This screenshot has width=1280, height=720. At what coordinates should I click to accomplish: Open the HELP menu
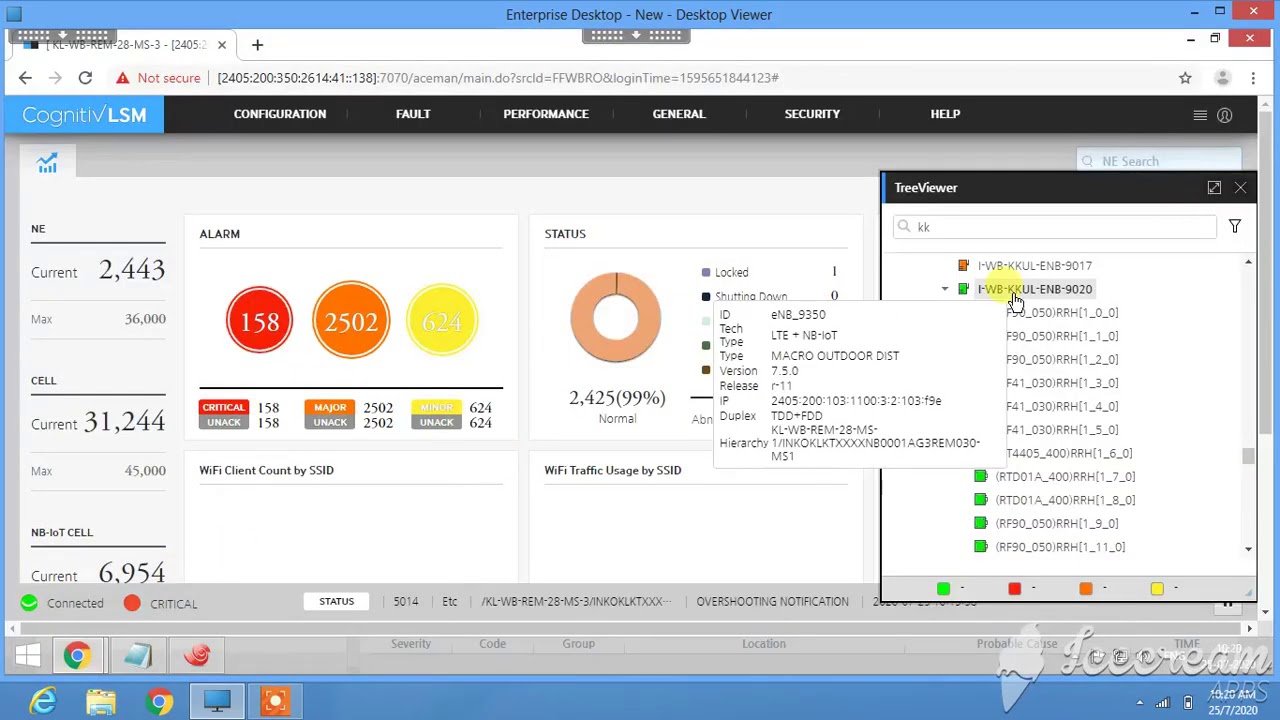pyautogui.click(x=945, y=114)
